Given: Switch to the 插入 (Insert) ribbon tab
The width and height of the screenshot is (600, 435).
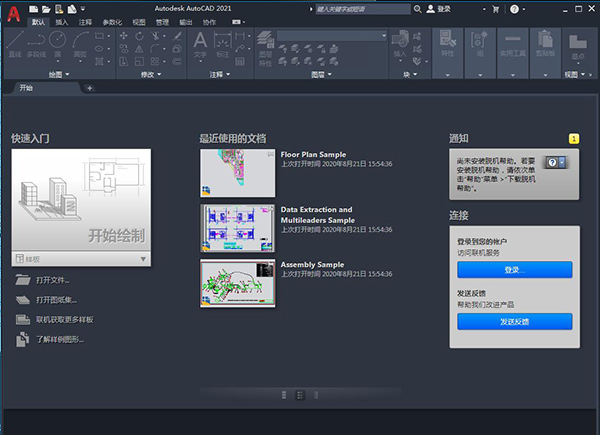Looking at the screenshot, I should 62,22.
